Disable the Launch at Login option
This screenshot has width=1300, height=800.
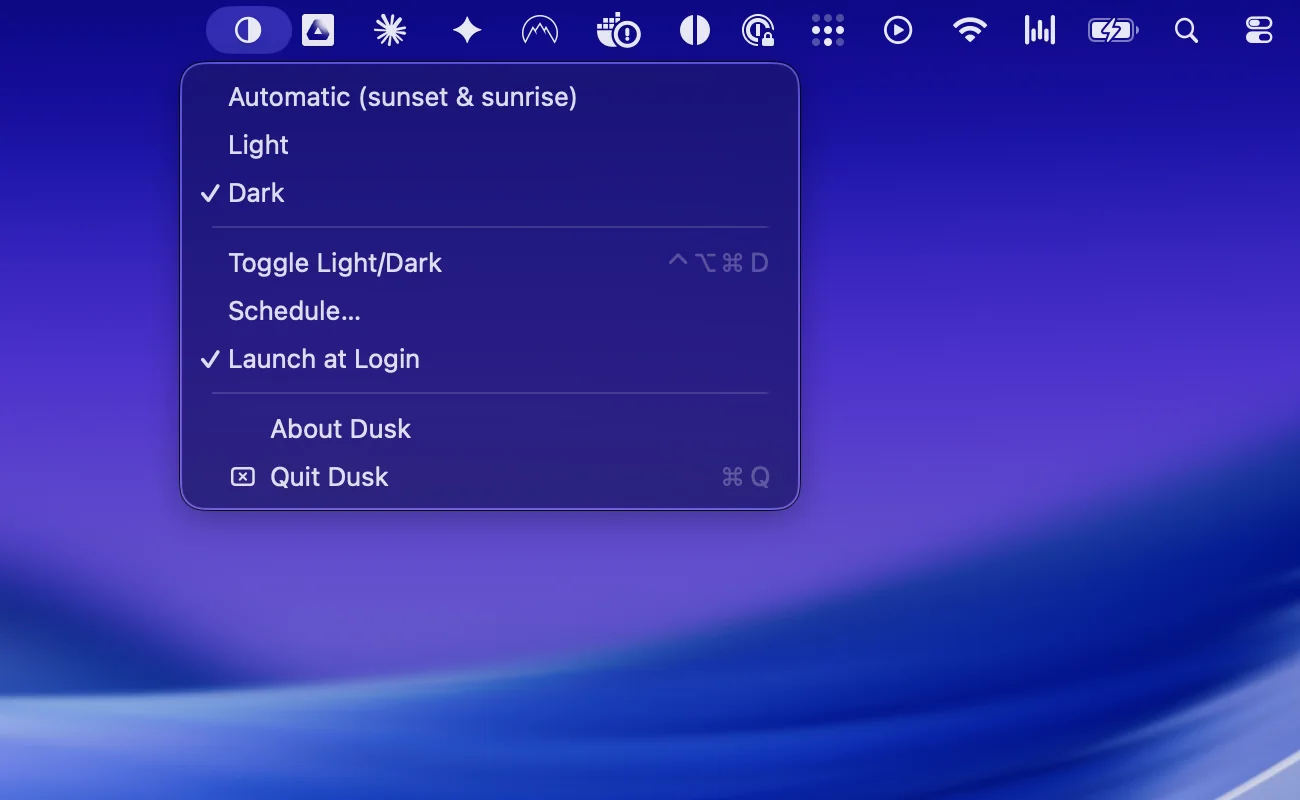tap(490, 359)
